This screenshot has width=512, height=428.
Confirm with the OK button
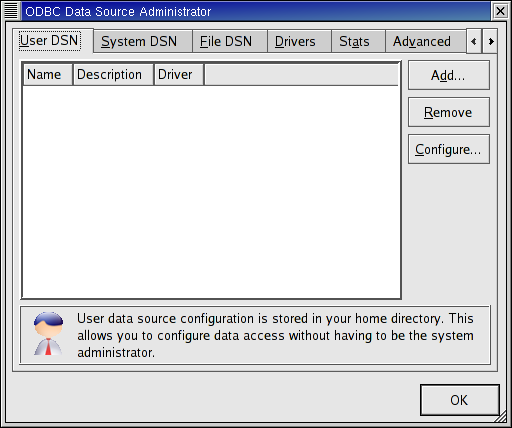(x=460, y=400)
